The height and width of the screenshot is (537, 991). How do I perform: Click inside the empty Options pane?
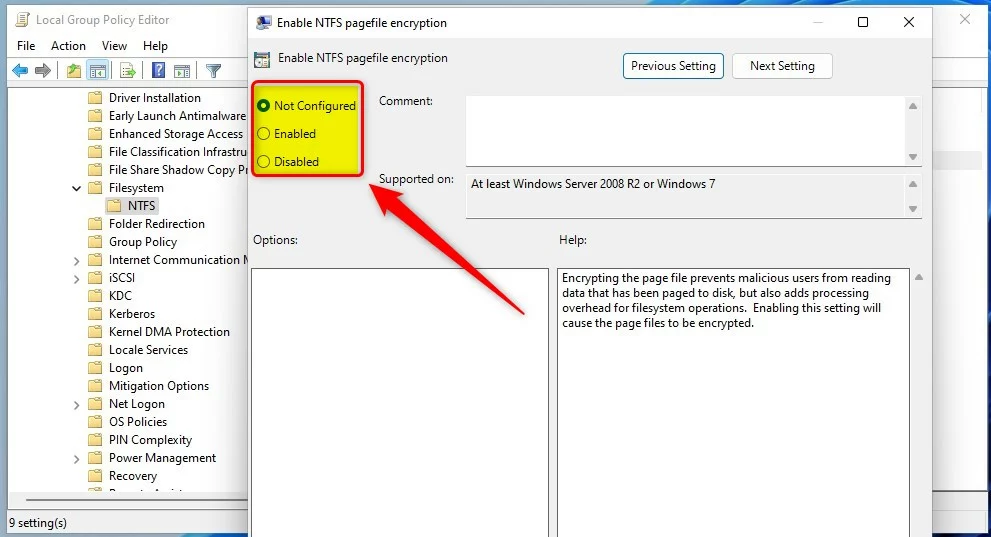400,402
